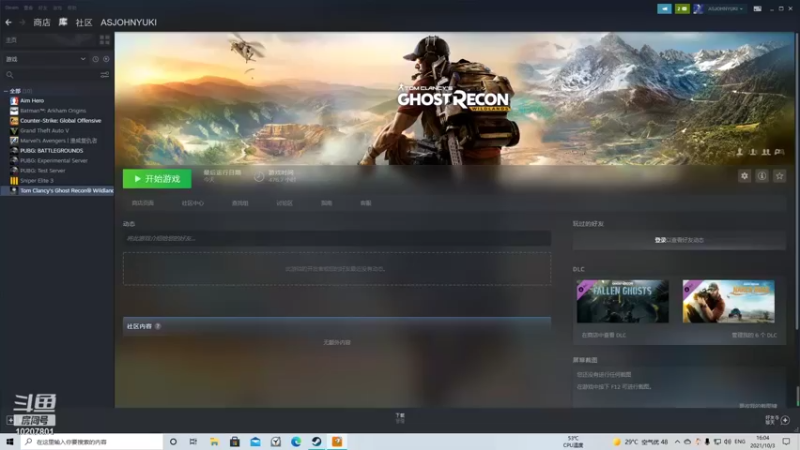Viewport: 800px width, 450px height.
Task: Click the 在商店中查看 DLC link
Action: pos(604,335)
